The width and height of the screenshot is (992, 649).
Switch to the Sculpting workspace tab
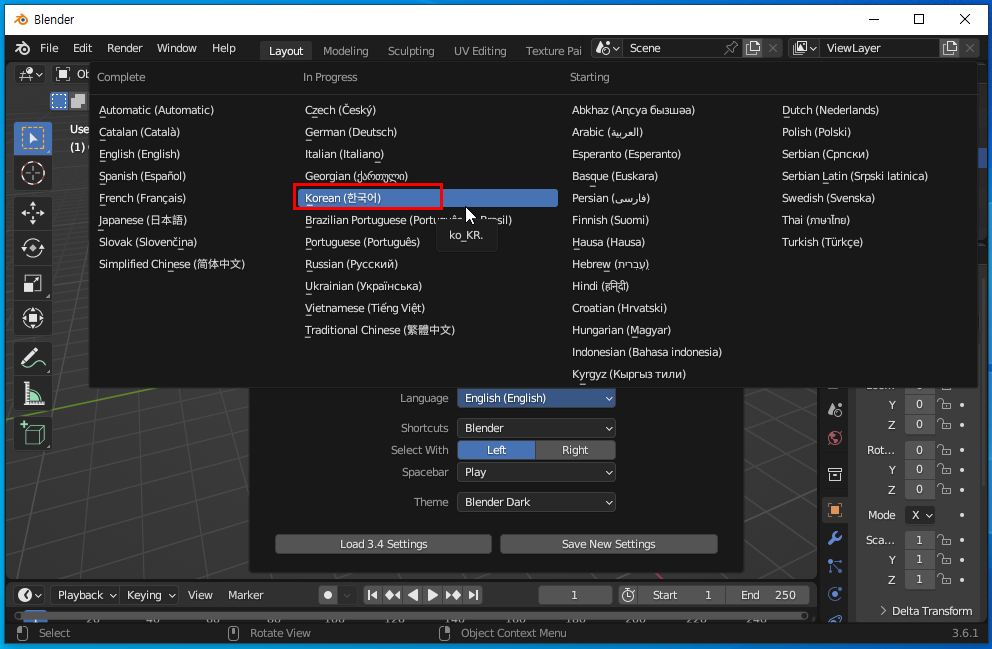[411, 51]
